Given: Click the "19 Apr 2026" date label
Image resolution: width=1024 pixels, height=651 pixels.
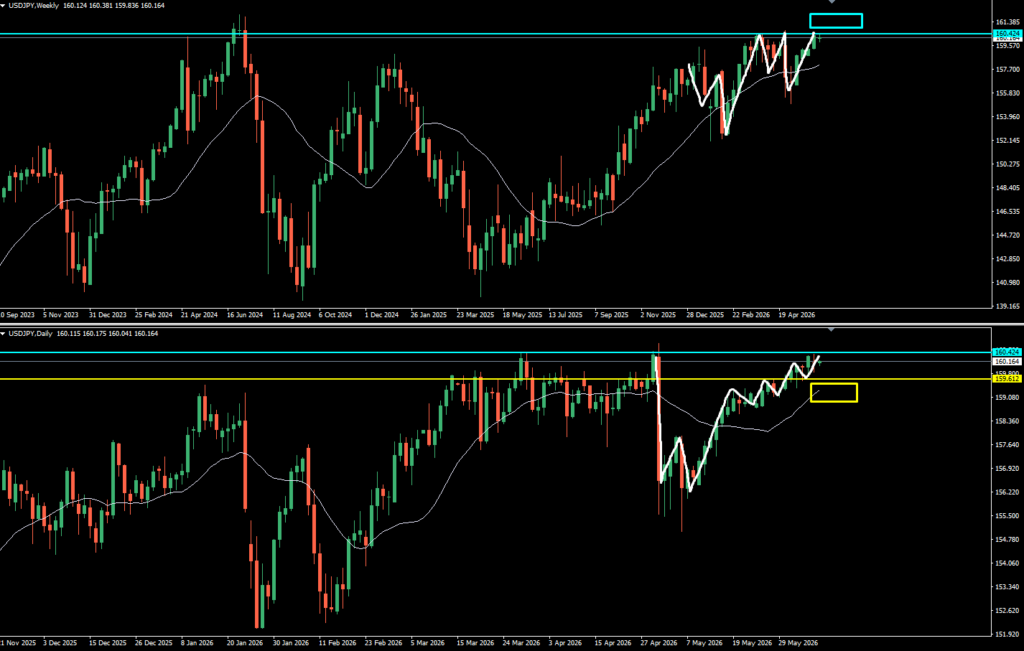Looking at the screenshot, I should (x=797, y=315).
